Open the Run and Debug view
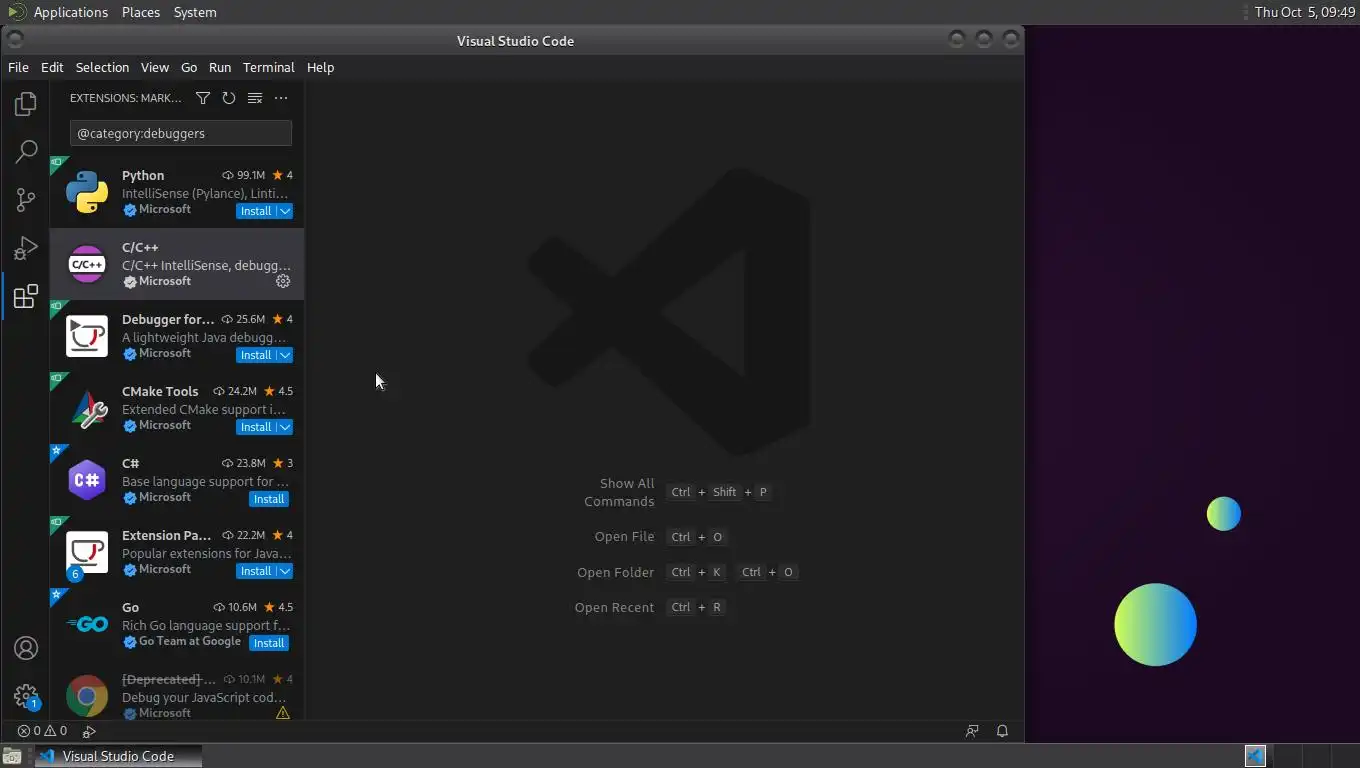Viewport: 1360px width, 768px height. (x=26, y=248)
